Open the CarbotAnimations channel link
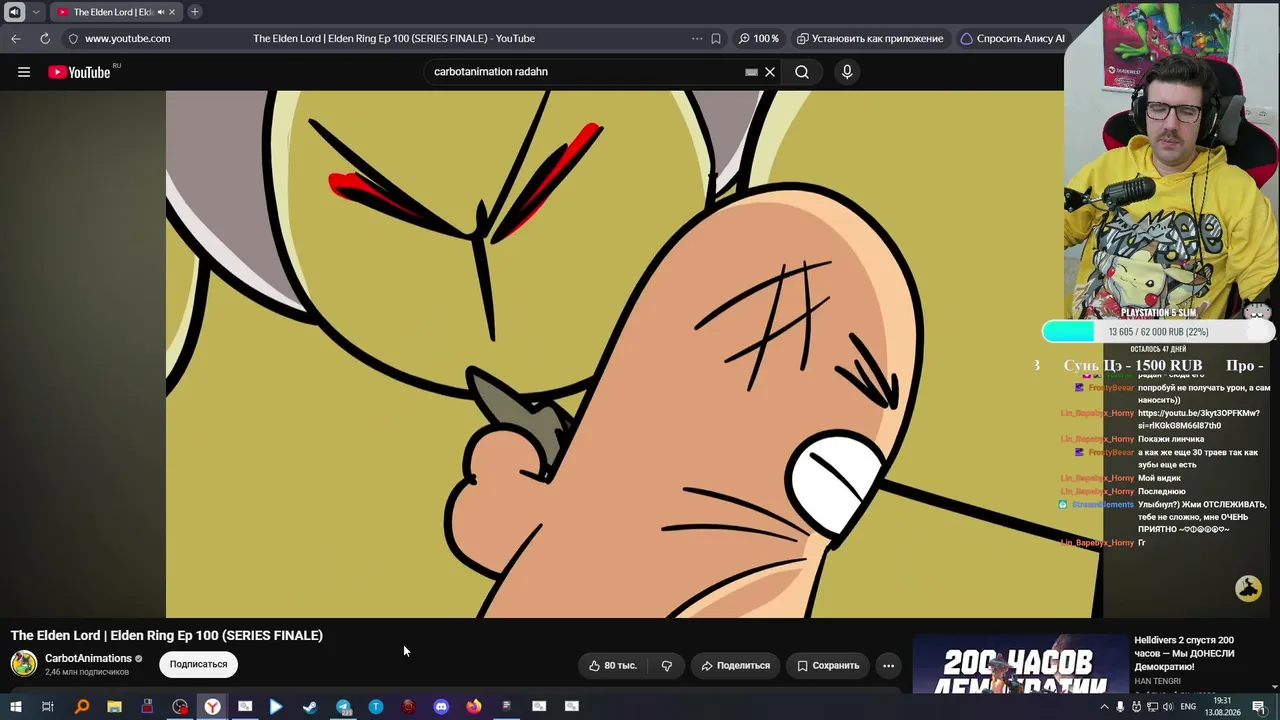Viewport: 1280px width, 720px height. tap(88, 658)
